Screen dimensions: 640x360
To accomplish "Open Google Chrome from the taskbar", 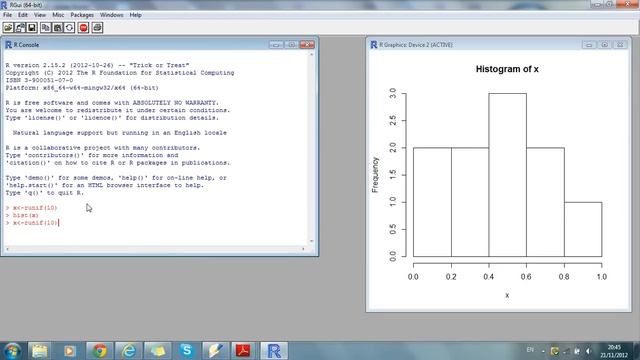I will tap(99, 351).
